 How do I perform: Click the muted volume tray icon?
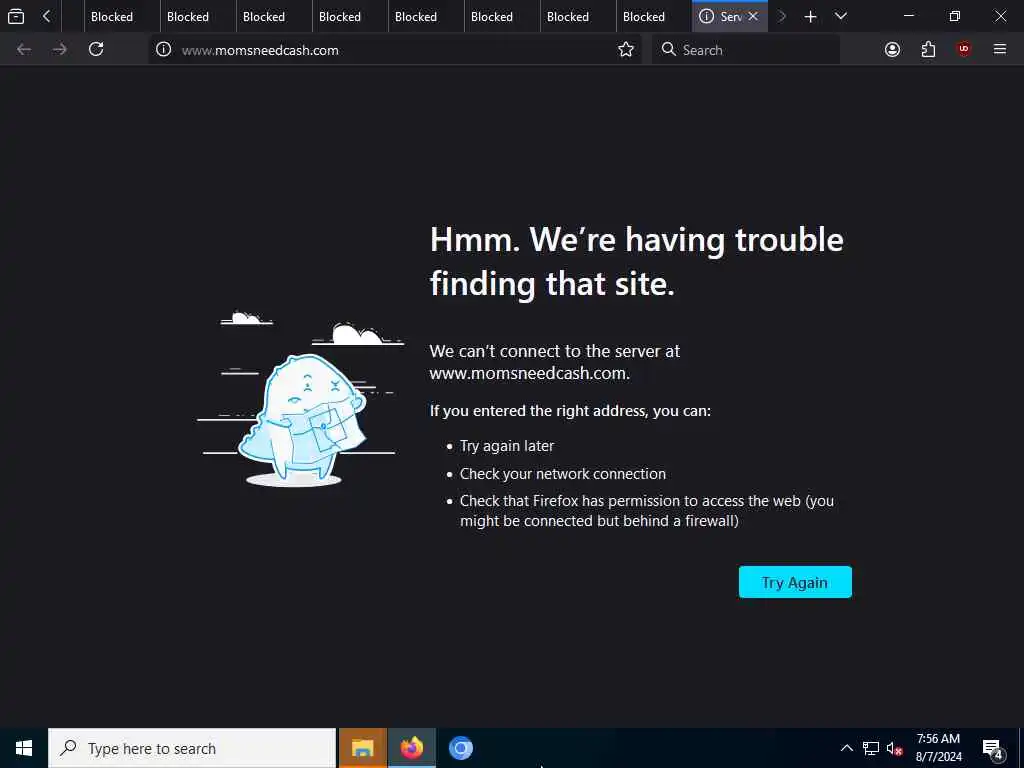(895, 749)
